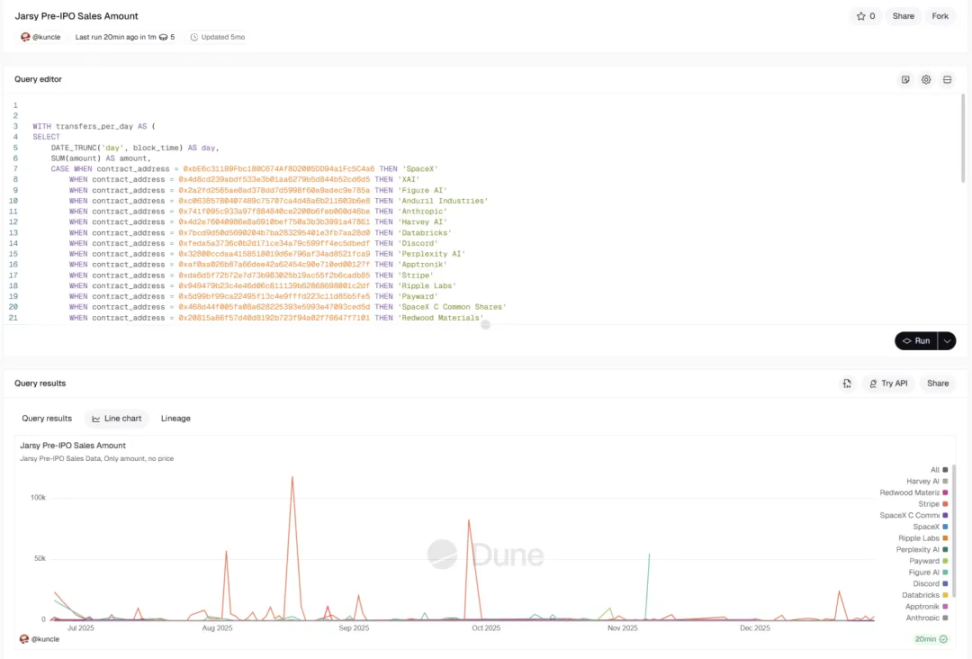Open the Line chart tab
The width and height of the screenshot is (972, 659).
pos(117,418)
